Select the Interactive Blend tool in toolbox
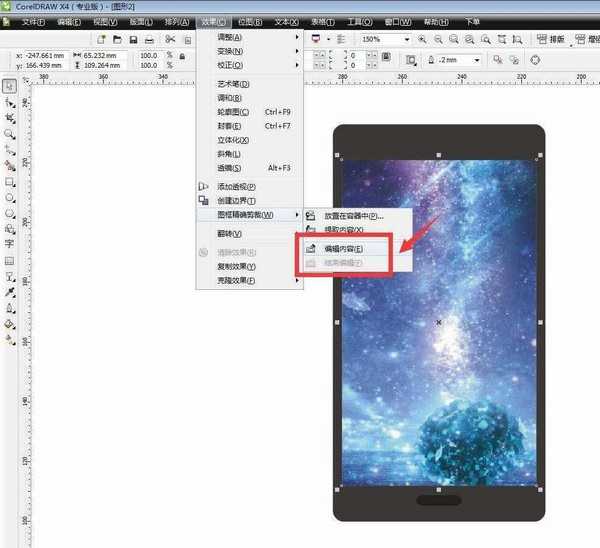The height and width of the screenshot is (548, 600). [10, 277]
